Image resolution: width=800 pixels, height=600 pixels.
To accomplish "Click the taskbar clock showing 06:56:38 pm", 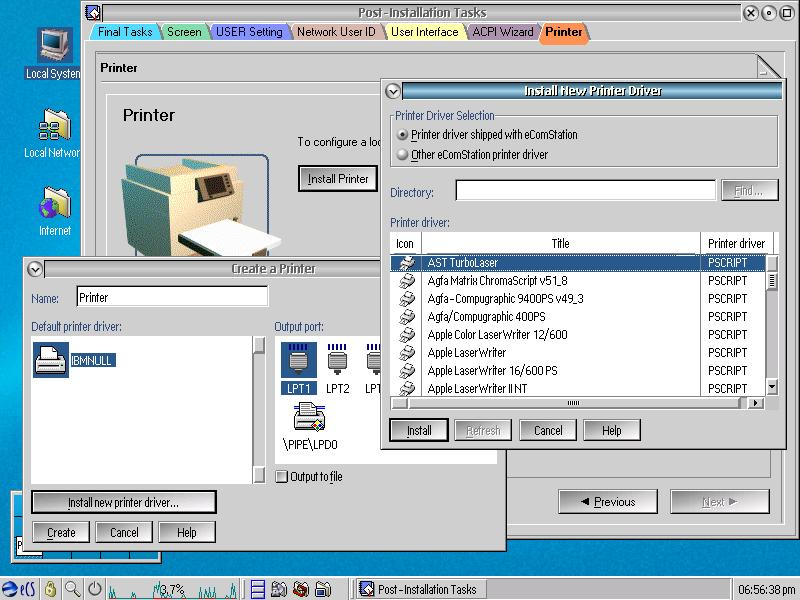I will point(767,590).
